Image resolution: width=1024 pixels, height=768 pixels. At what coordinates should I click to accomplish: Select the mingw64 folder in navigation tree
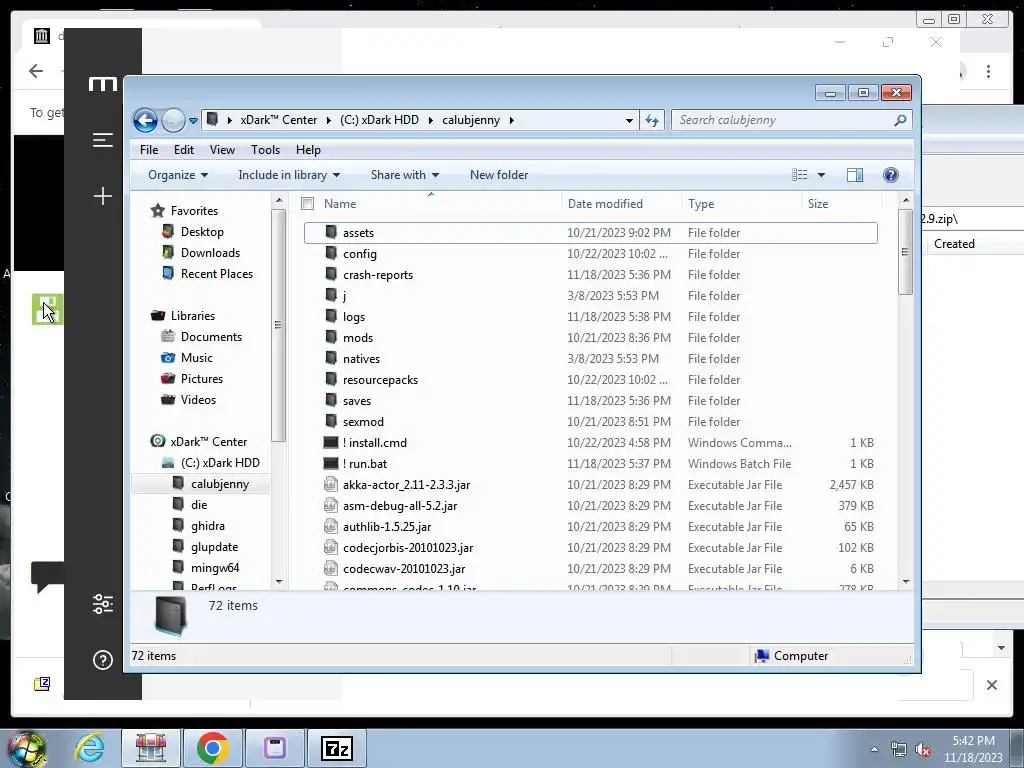pyautogui.click(x=215, y=568)
